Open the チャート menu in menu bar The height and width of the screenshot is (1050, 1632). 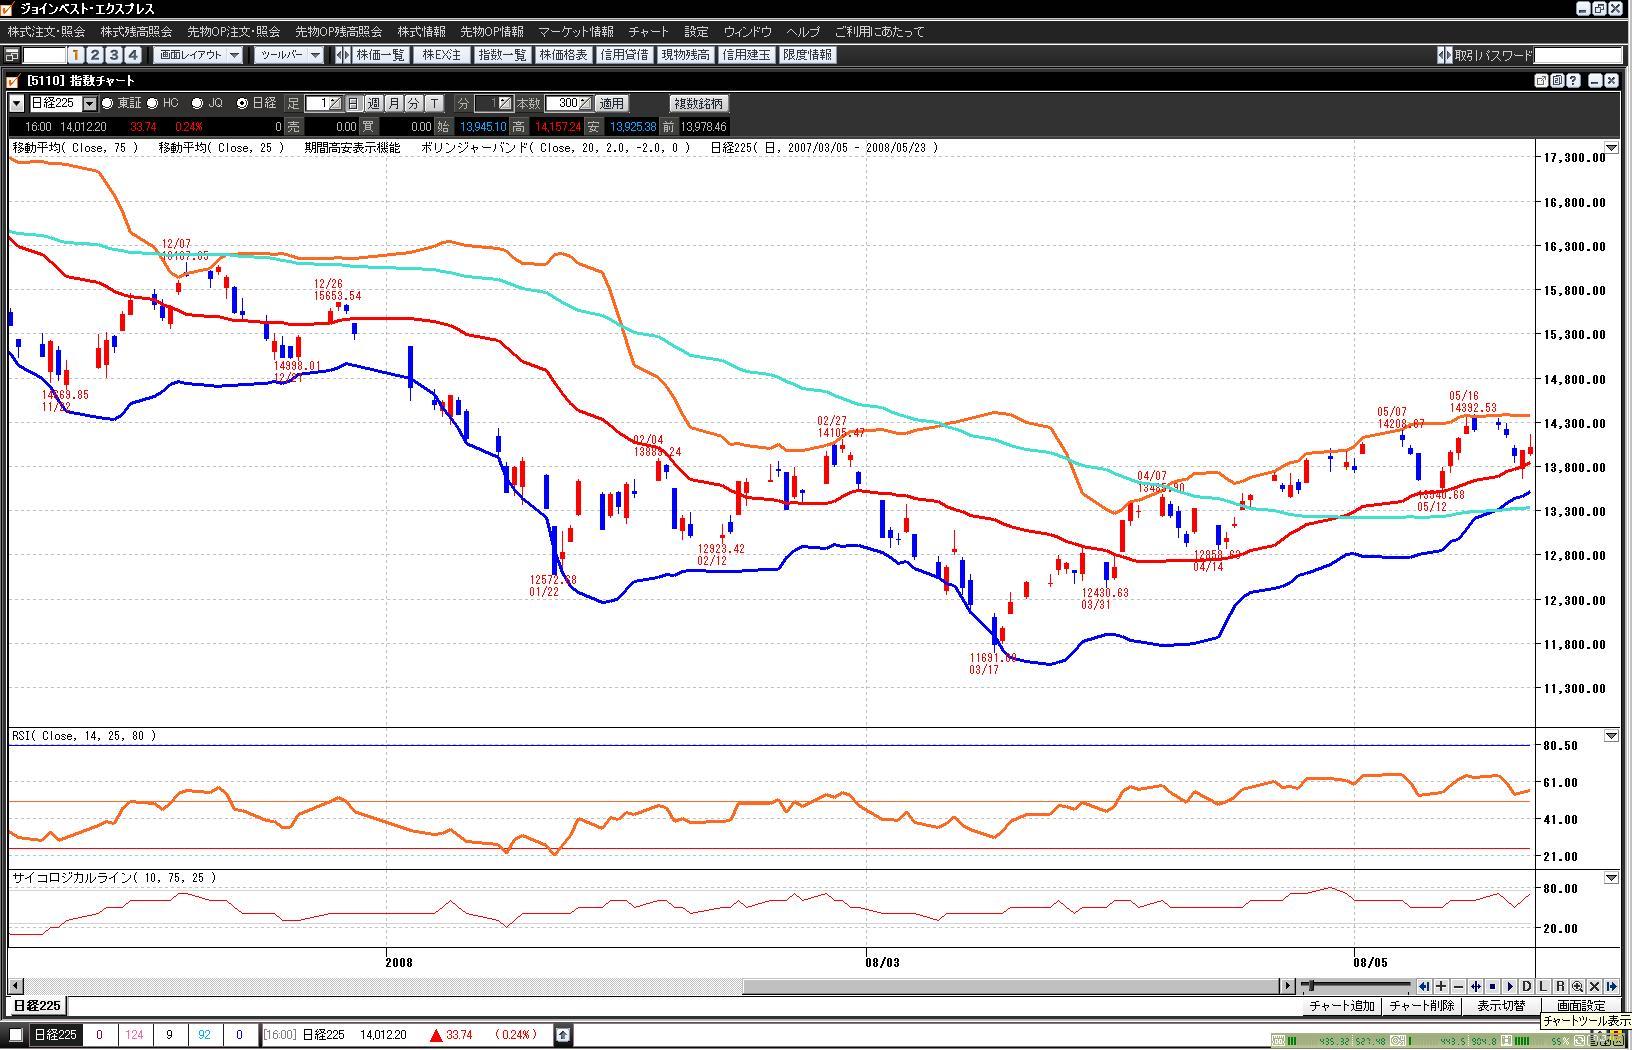[x=648, y=32]
